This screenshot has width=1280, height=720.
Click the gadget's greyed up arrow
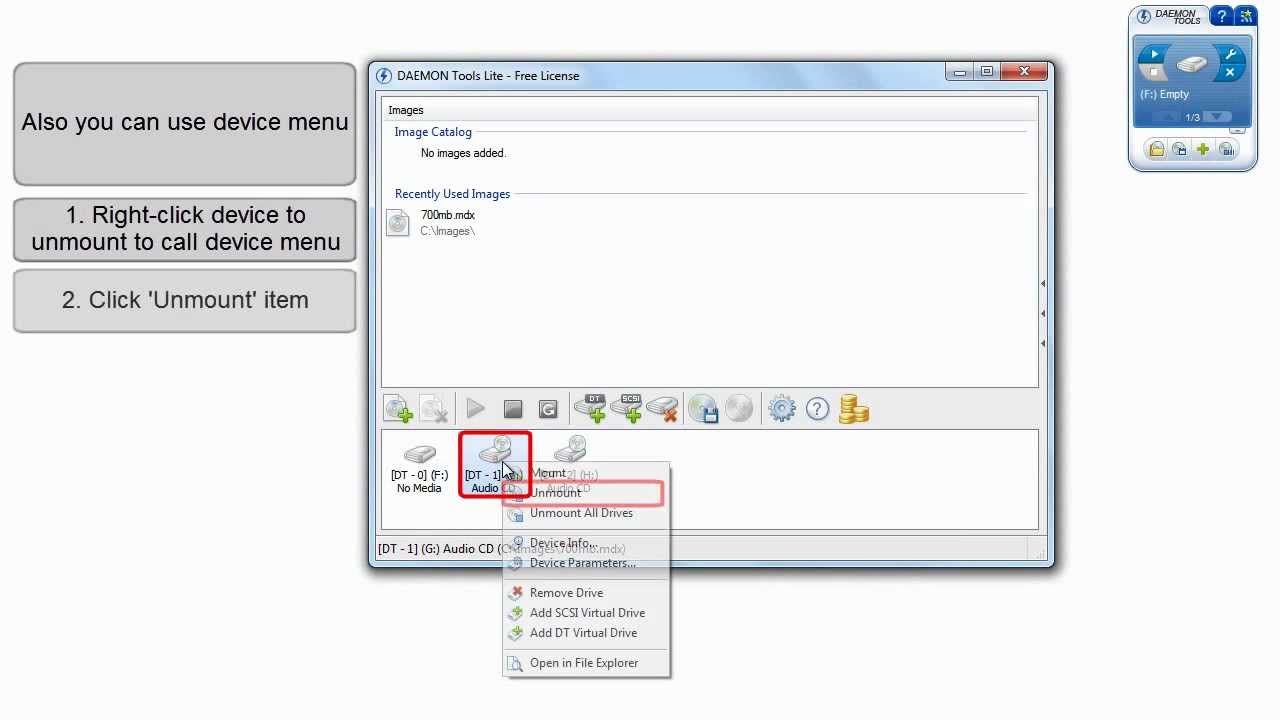[1166, 117]
